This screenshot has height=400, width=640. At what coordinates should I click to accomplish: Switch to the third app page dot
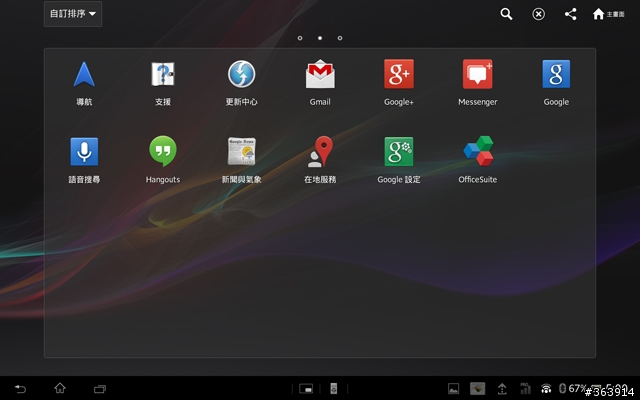(x=340, y=38)
